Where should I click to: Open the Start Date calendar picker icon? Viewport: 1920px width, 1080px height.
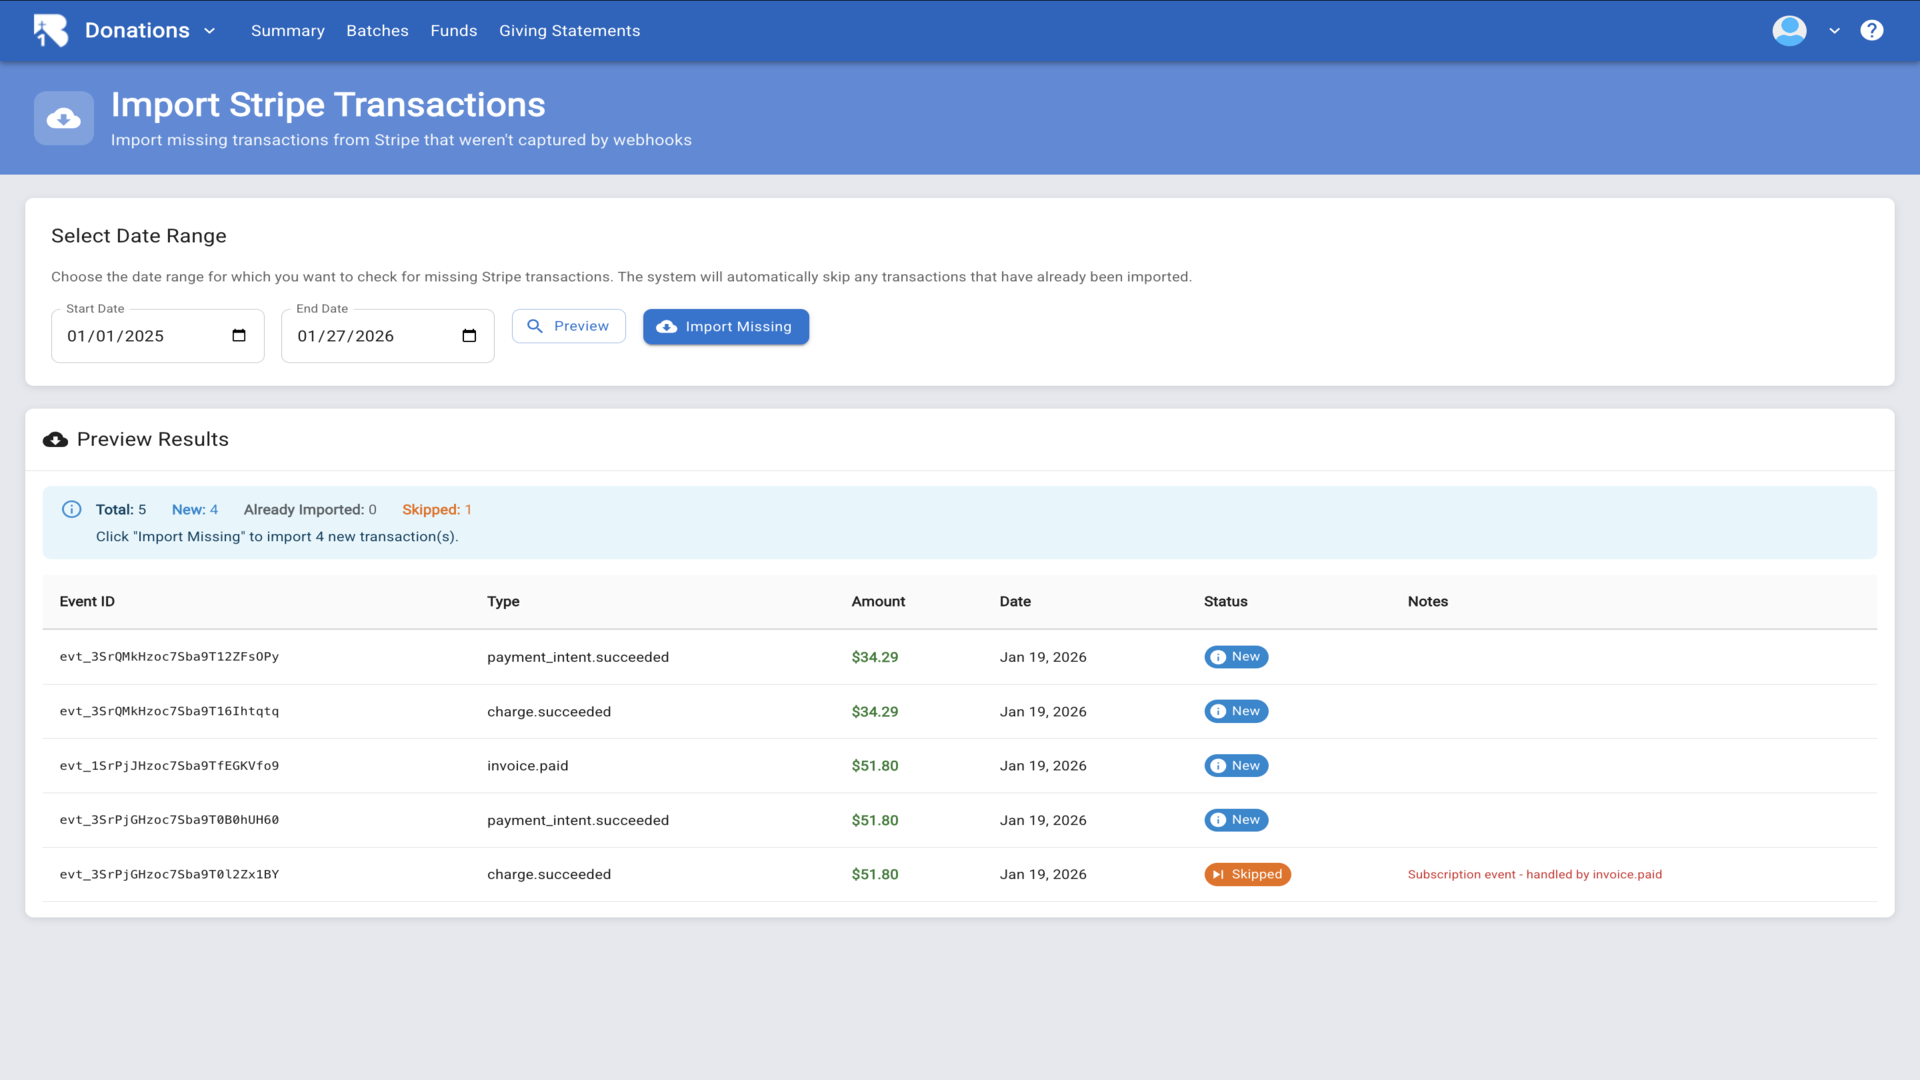239,336
